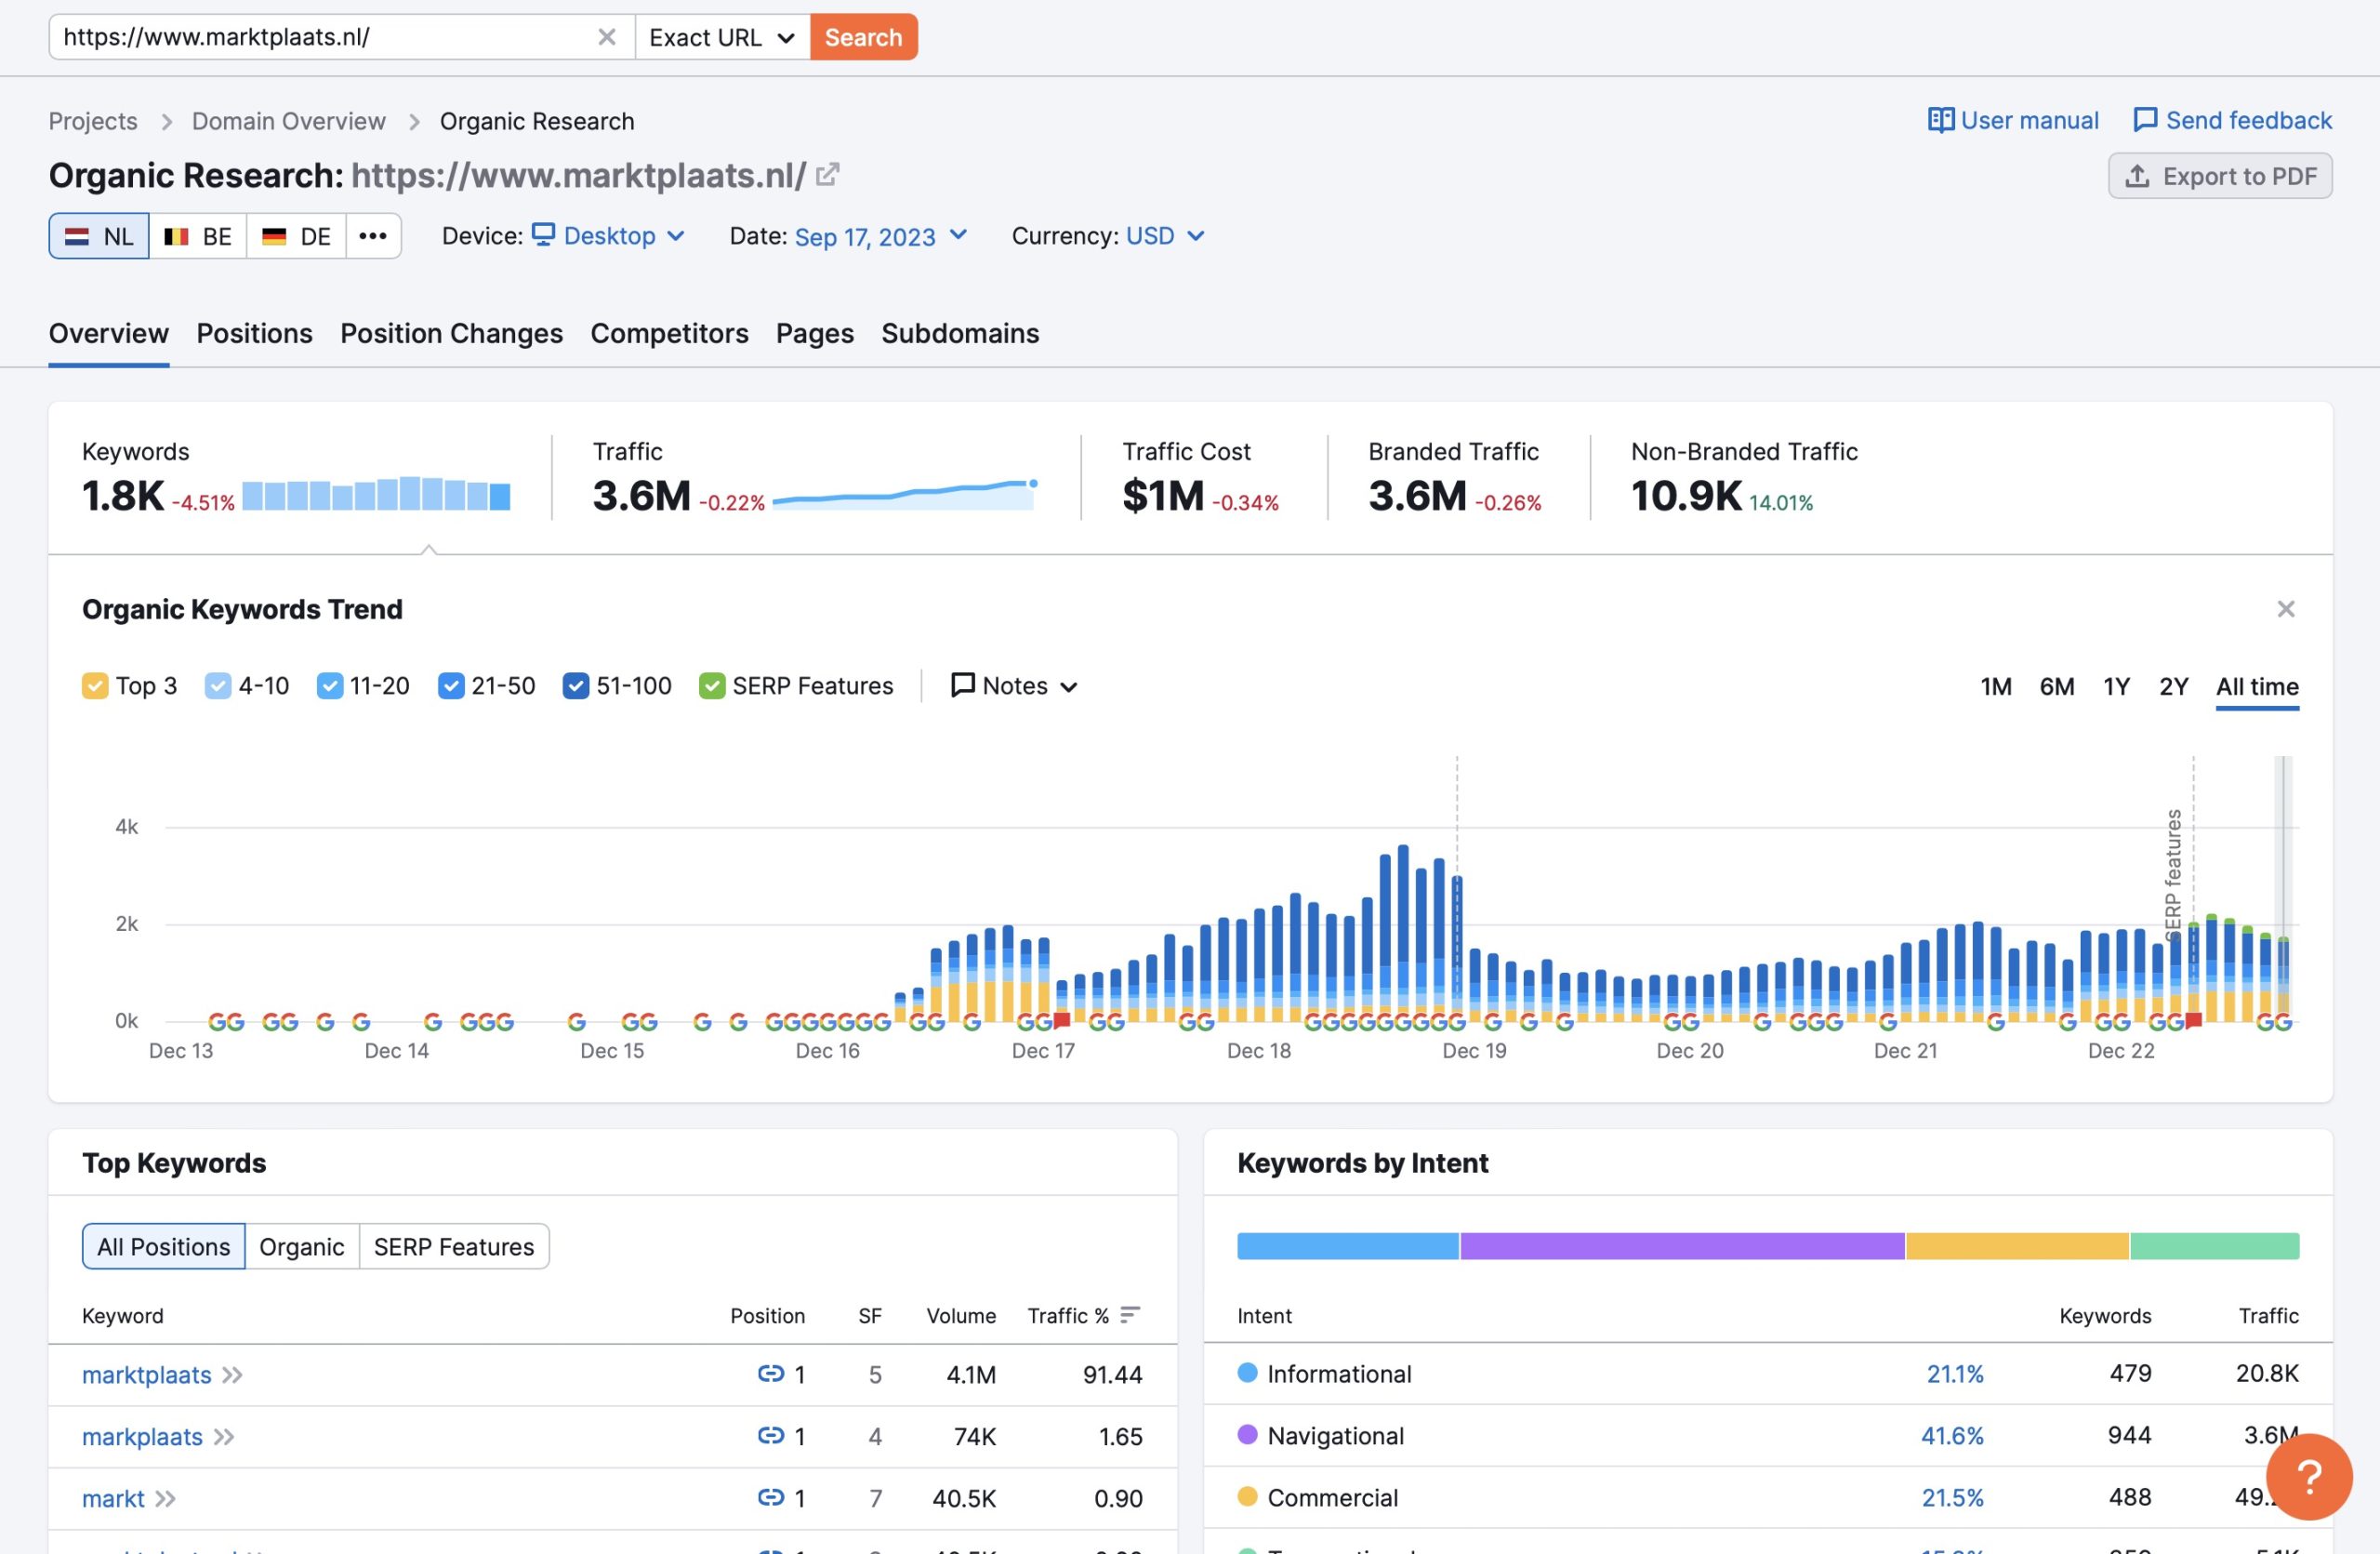This screenshot has height=1554, width=2380.
Task: Open the marktplaats.nl external link icon
Action: [827, 175]
